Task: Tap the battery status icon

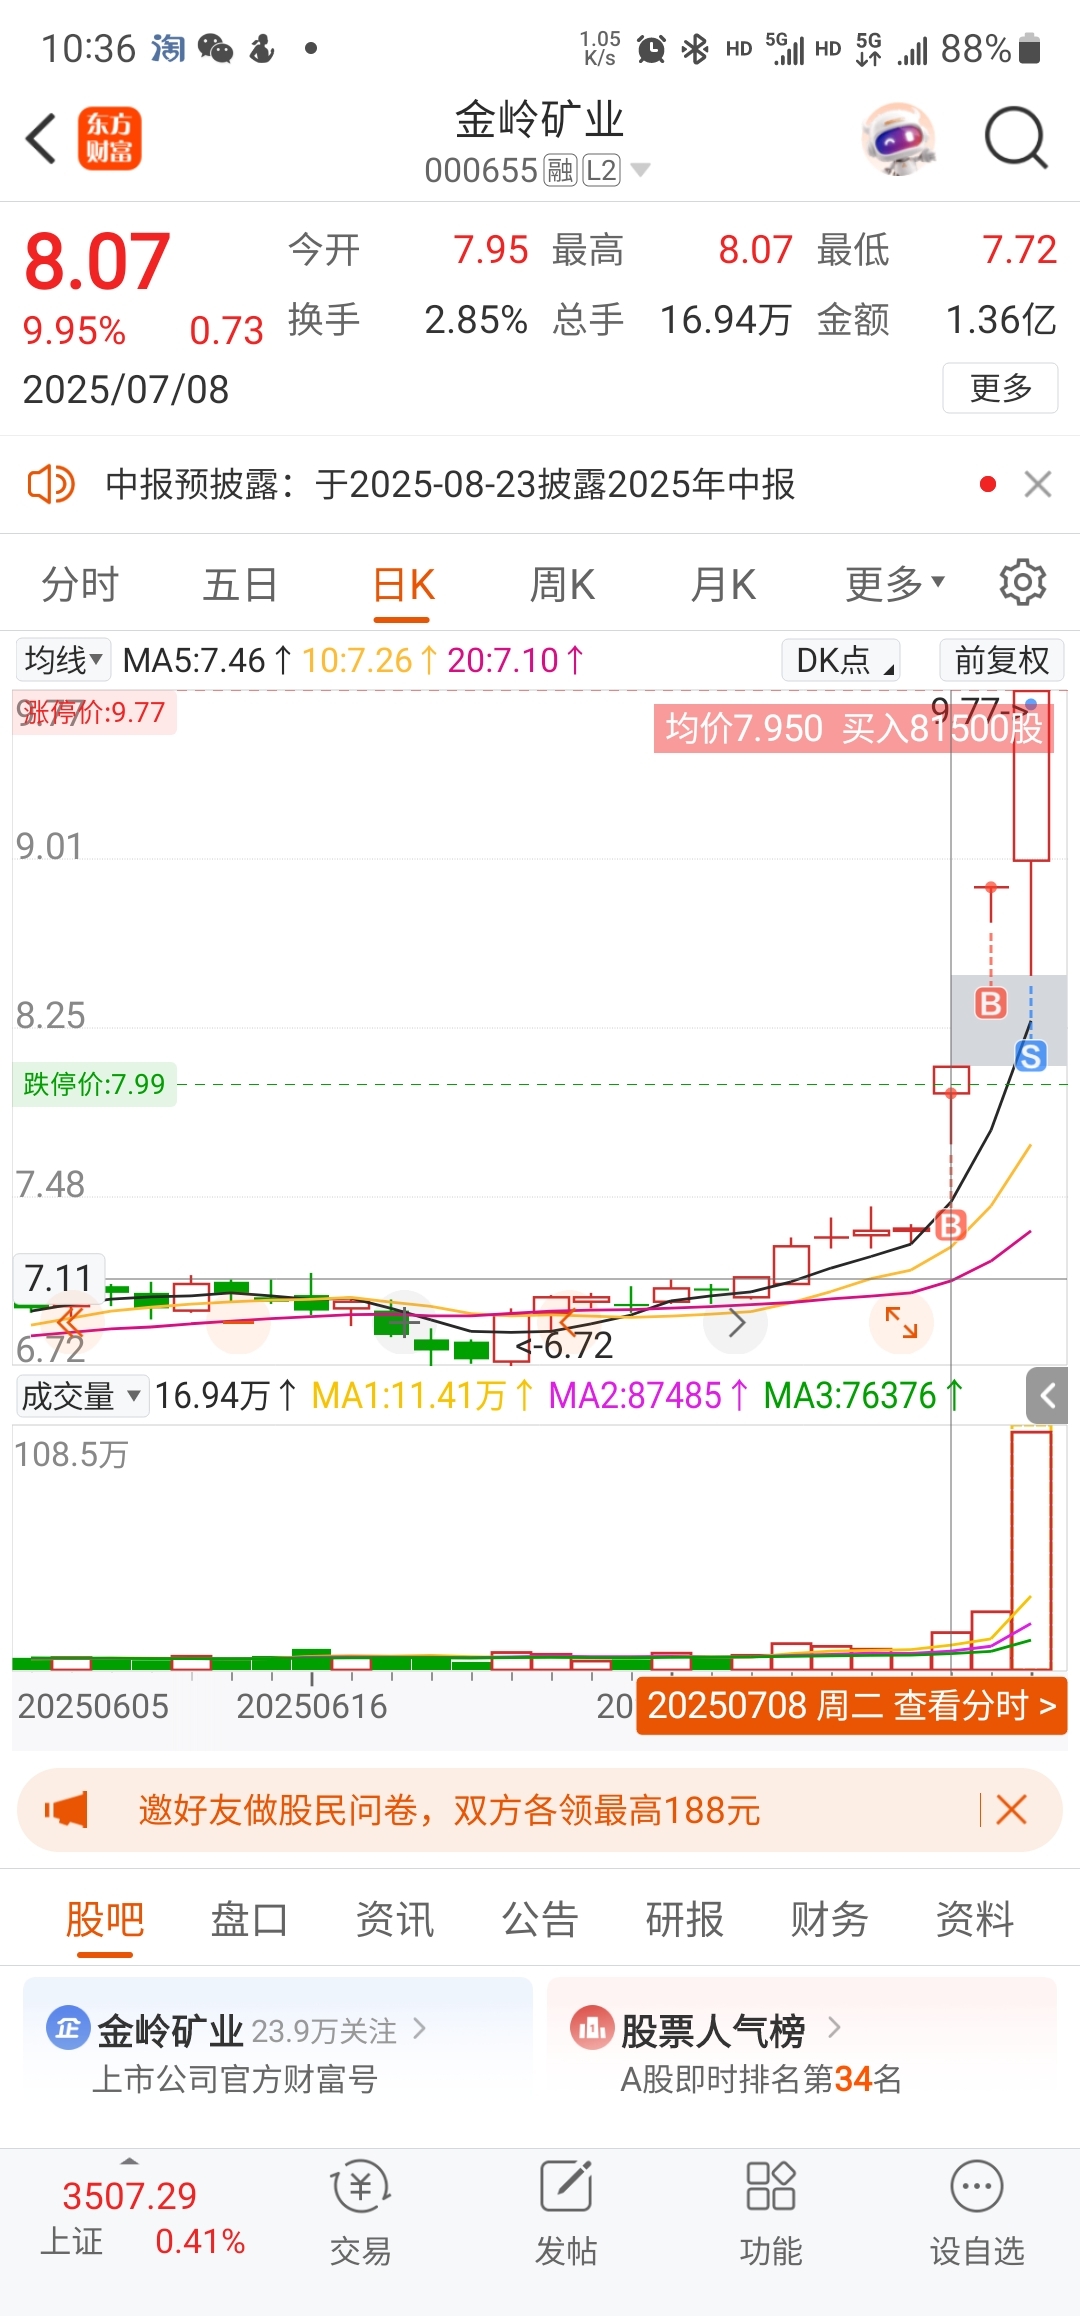Action: point(1030,48)
